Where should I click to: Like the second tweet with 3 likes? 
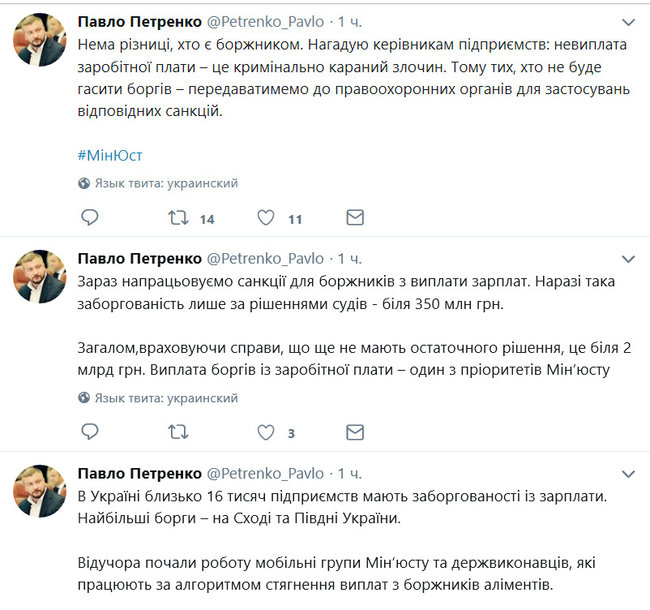tap(266, 432)
